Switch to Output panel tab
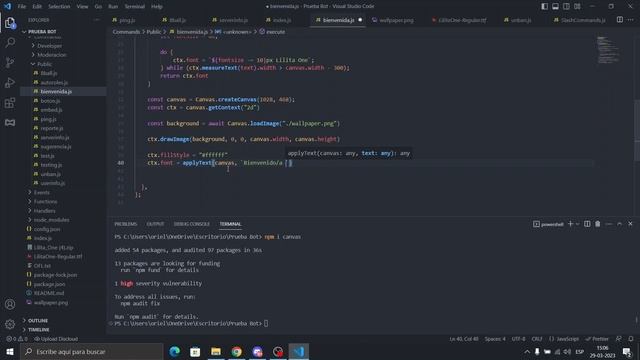 point(155,224)
